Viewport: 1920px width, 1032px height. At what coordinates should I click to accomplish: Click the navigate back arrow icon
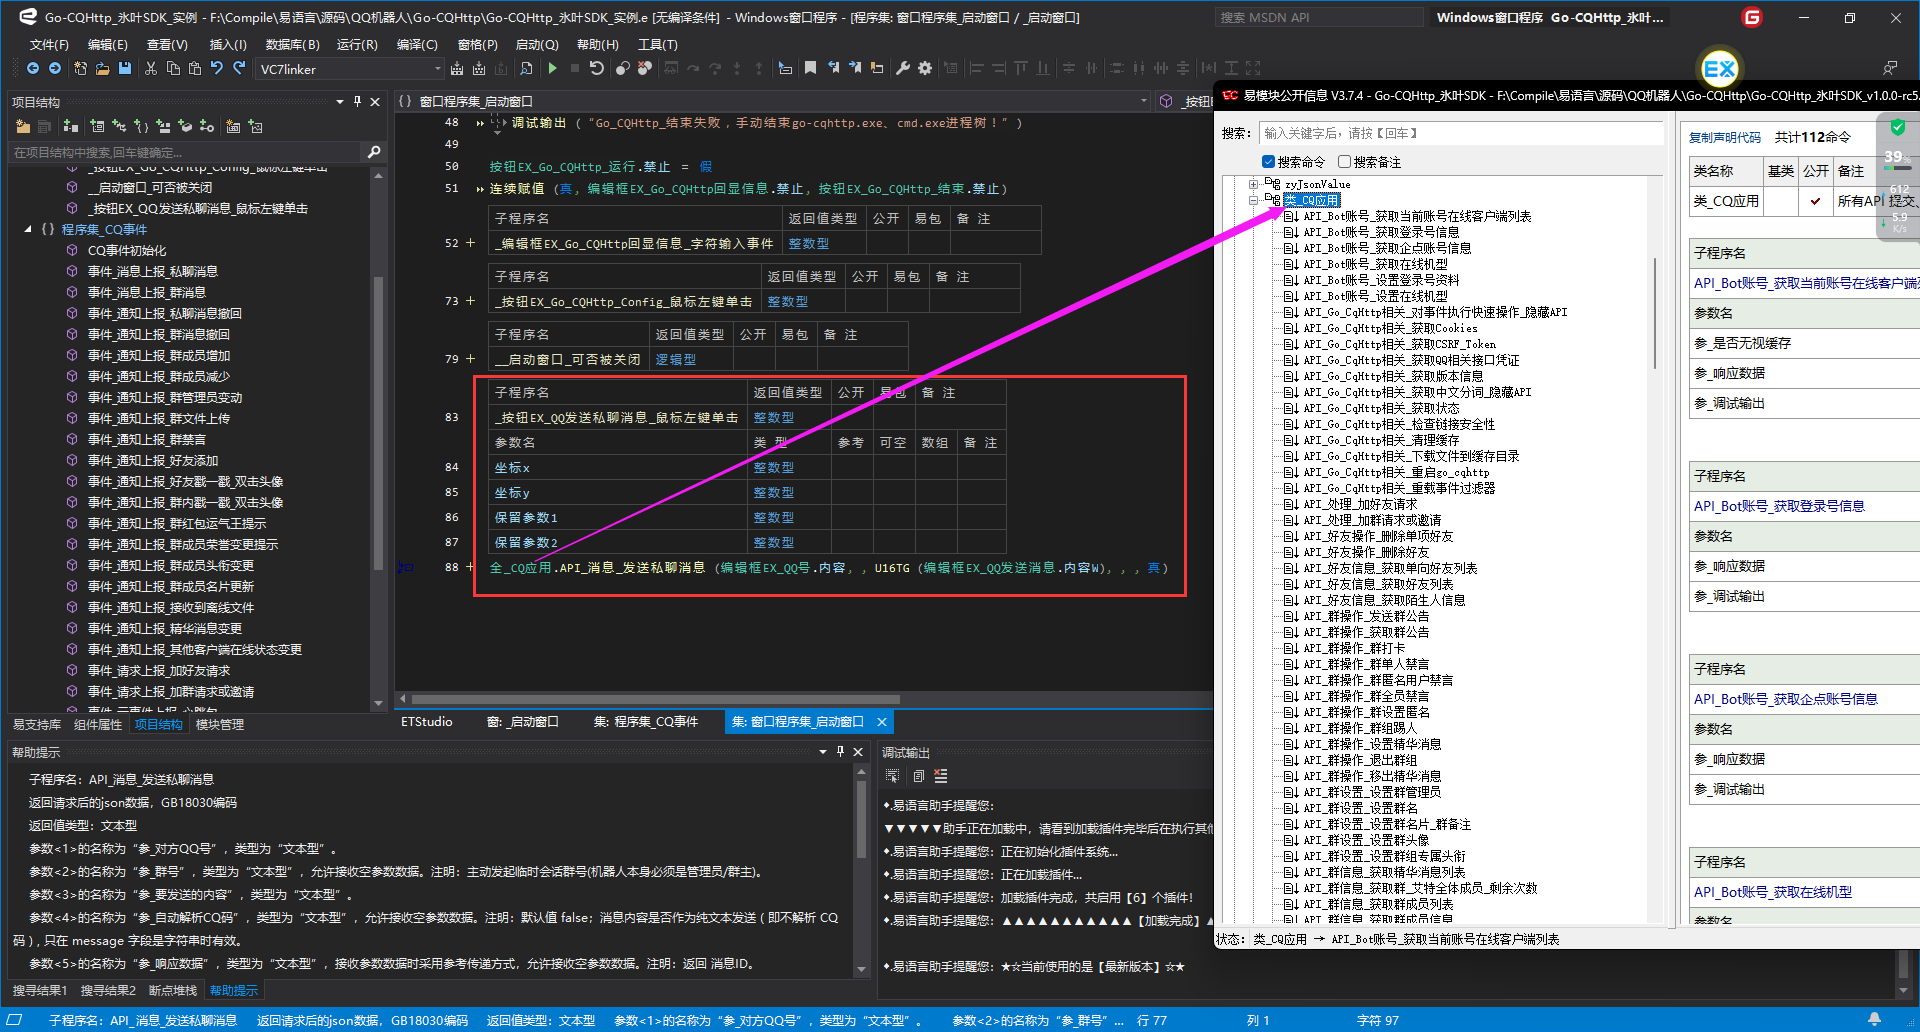coord(33,68)
